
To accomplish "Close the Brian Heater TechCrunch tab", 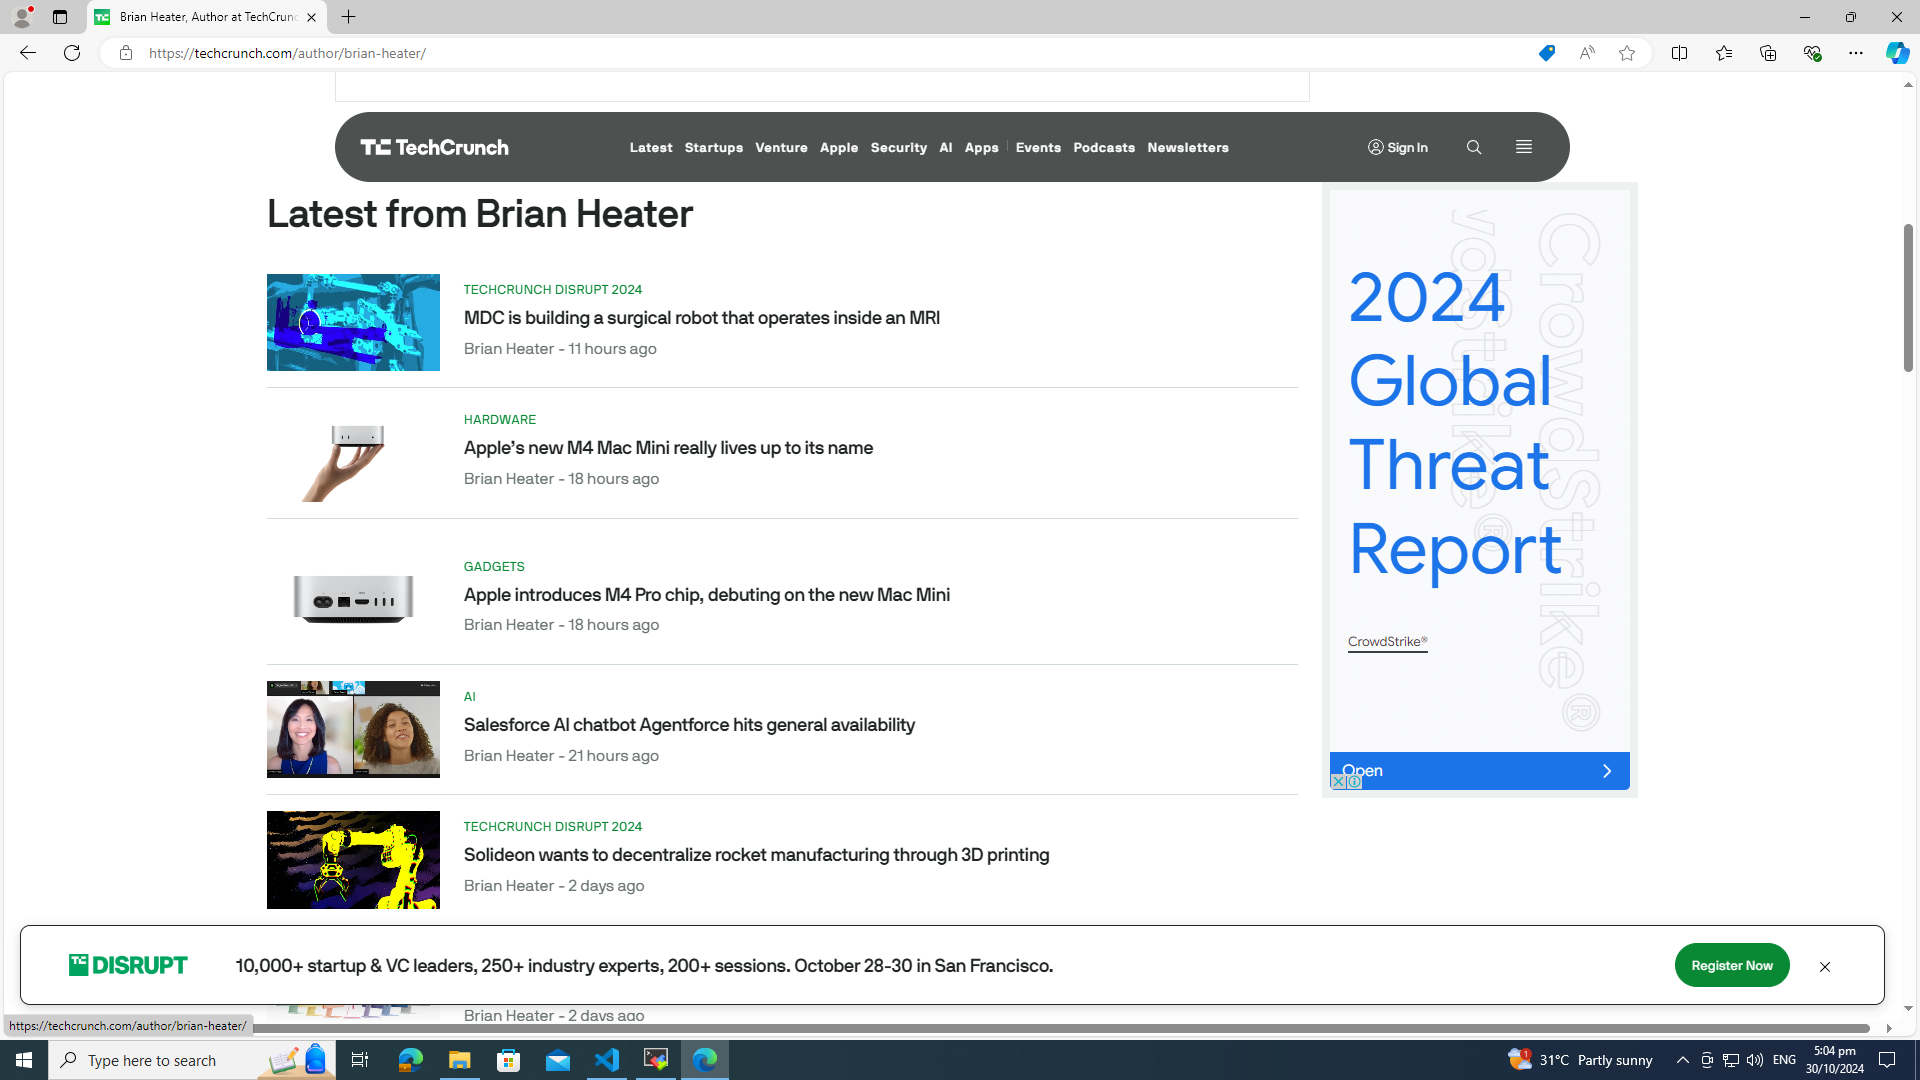I will pos(311,17).
